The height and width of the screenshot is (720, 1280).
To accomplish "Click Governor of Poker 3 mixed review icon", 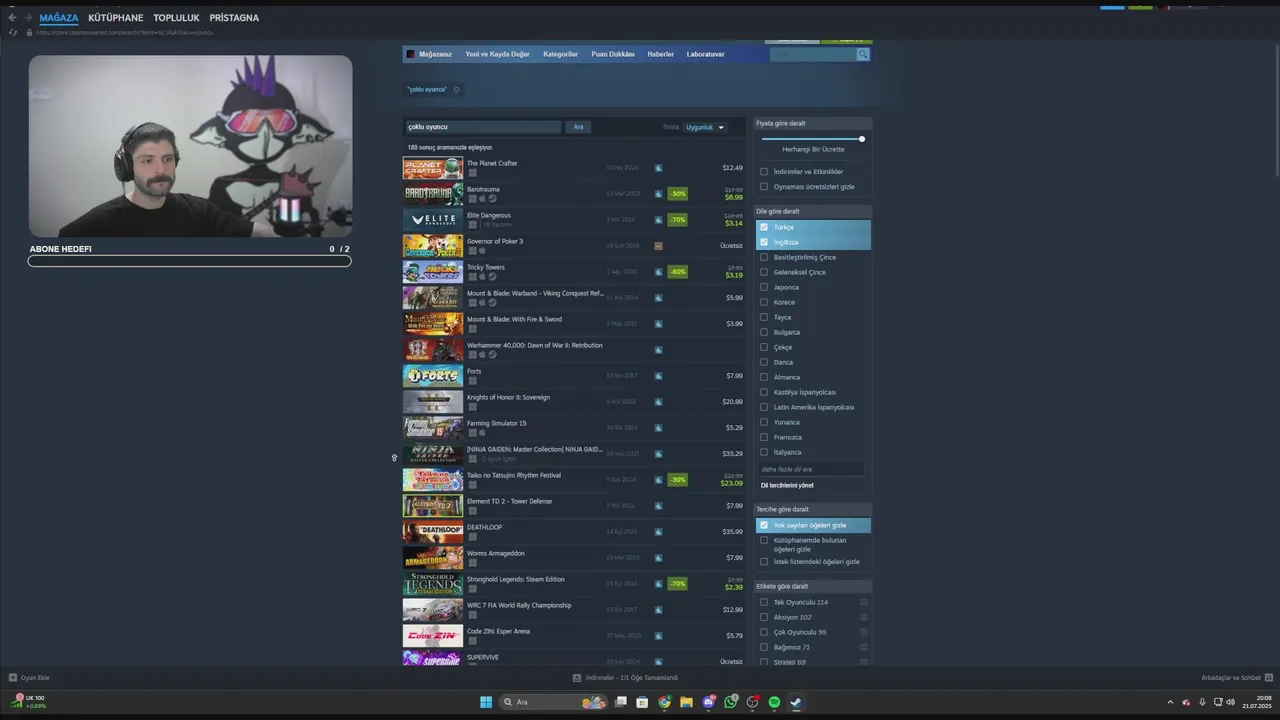I will click(x=658, y=245).
